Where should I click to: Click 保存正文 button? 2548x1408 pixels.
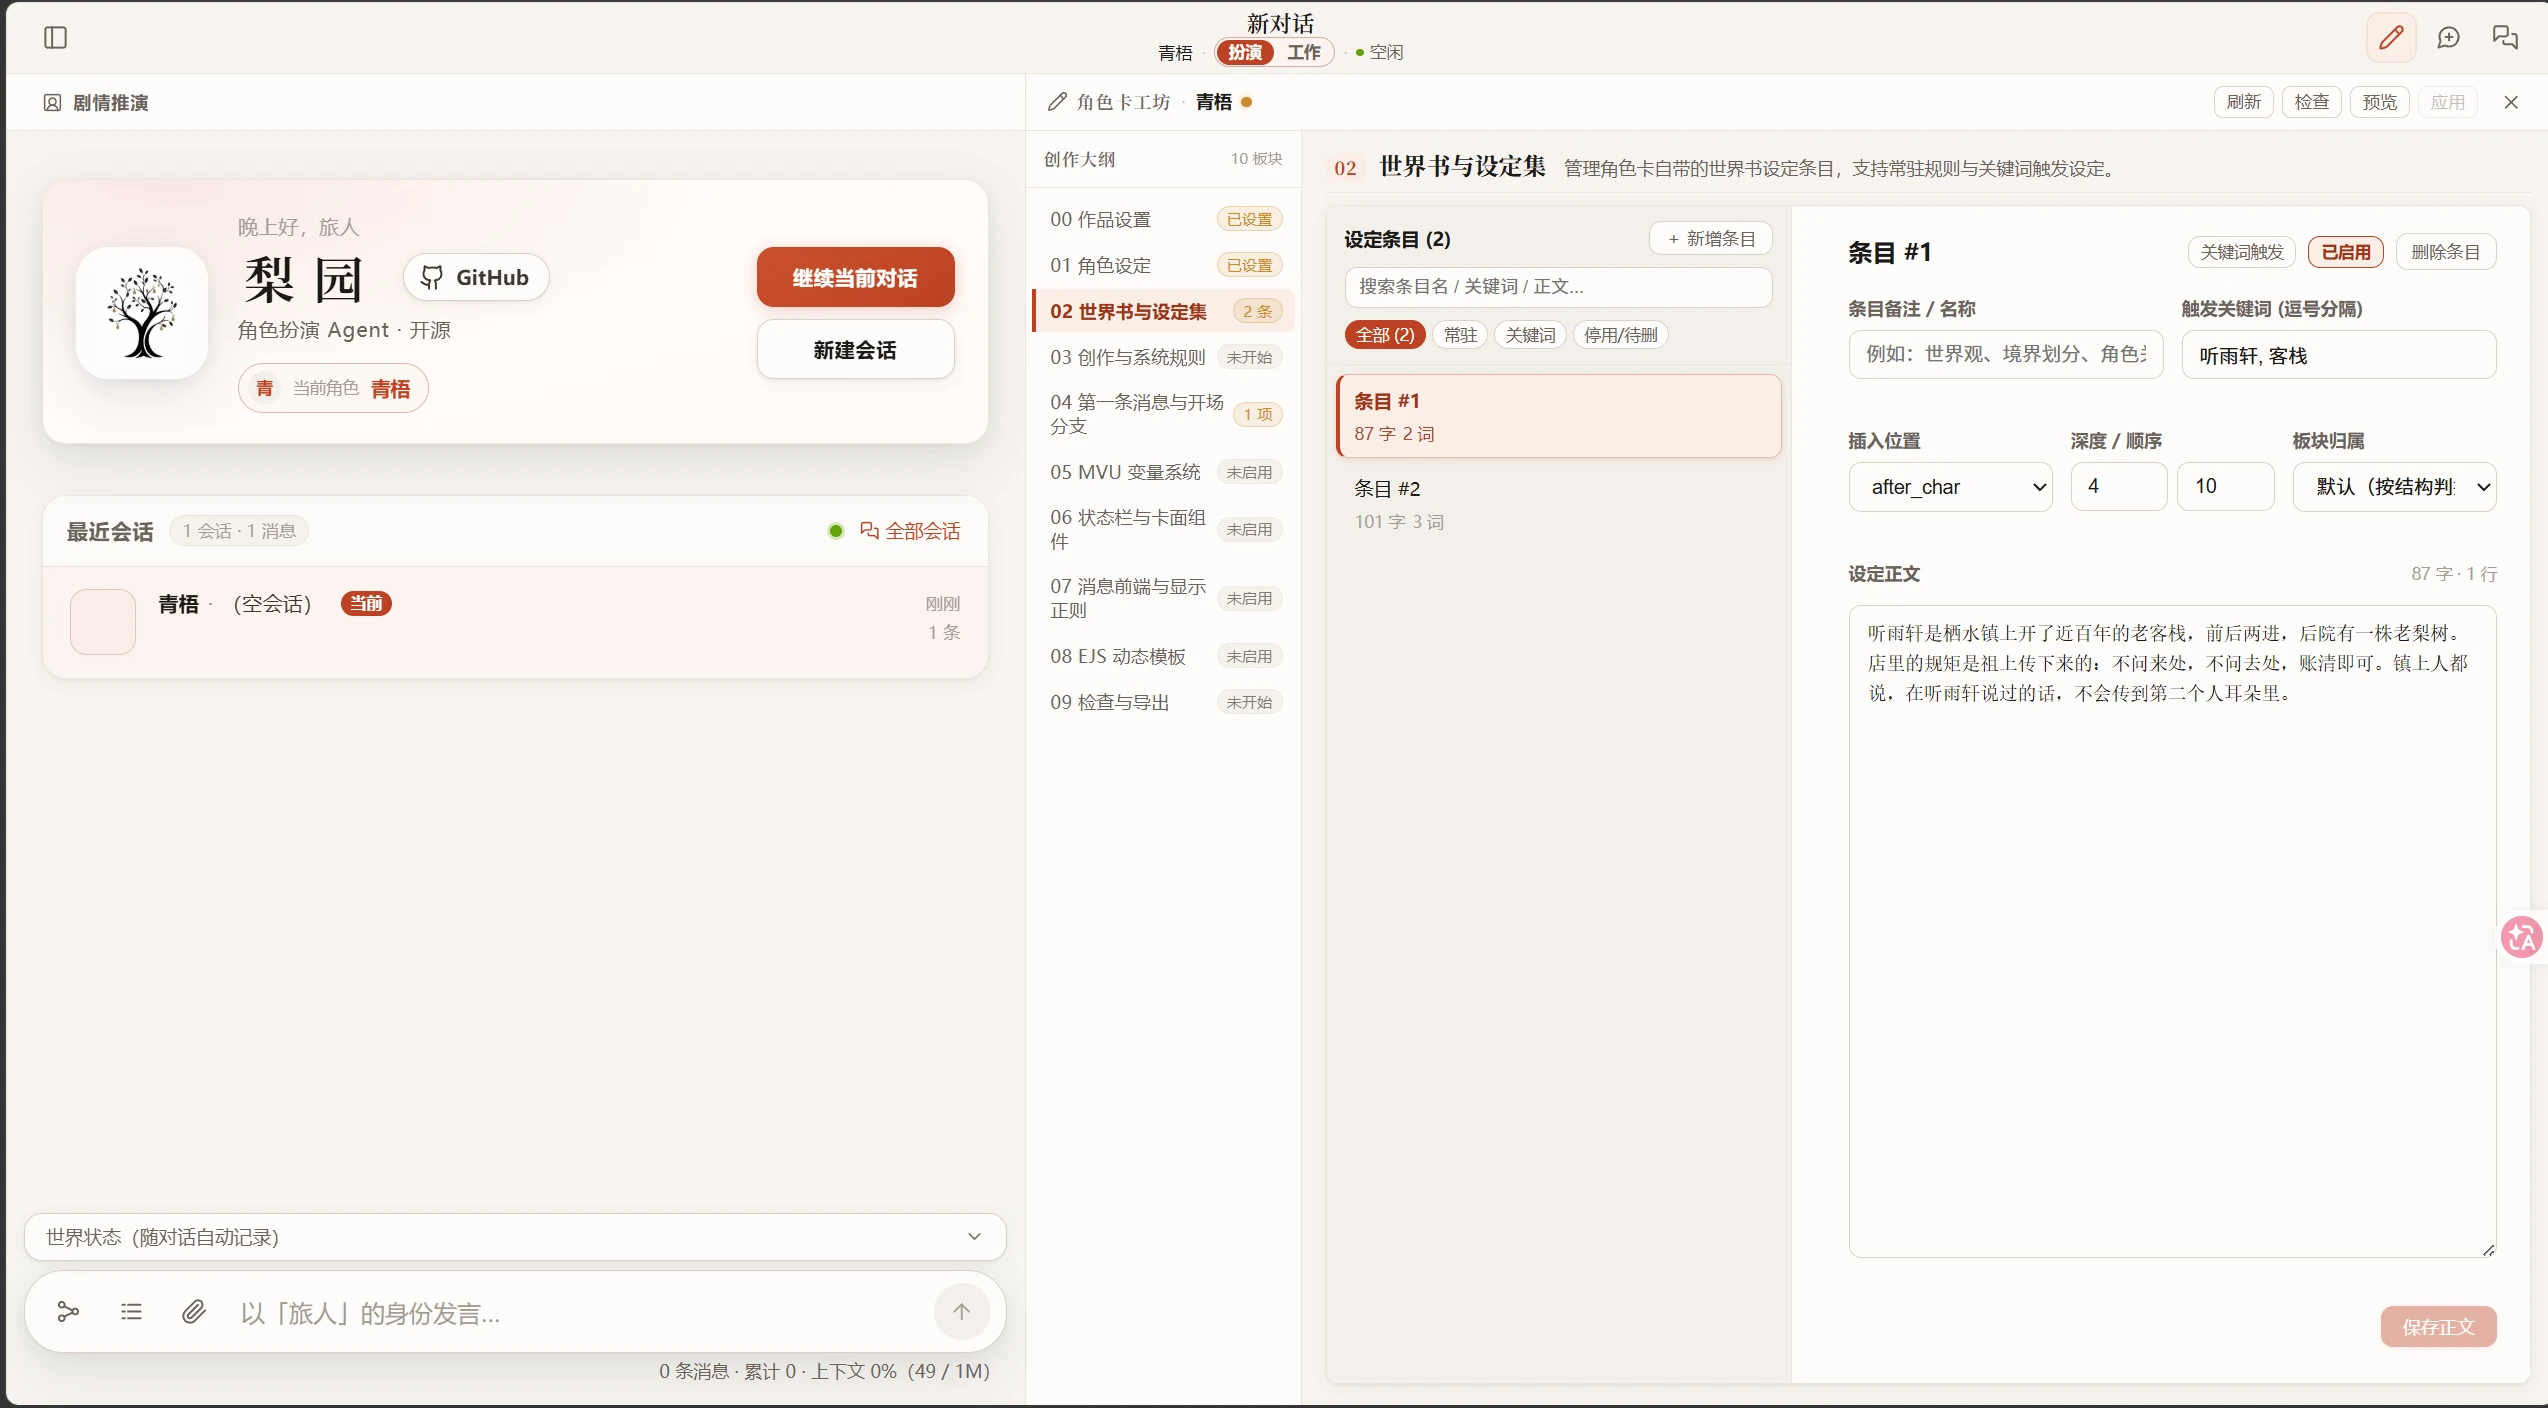2438,1327
